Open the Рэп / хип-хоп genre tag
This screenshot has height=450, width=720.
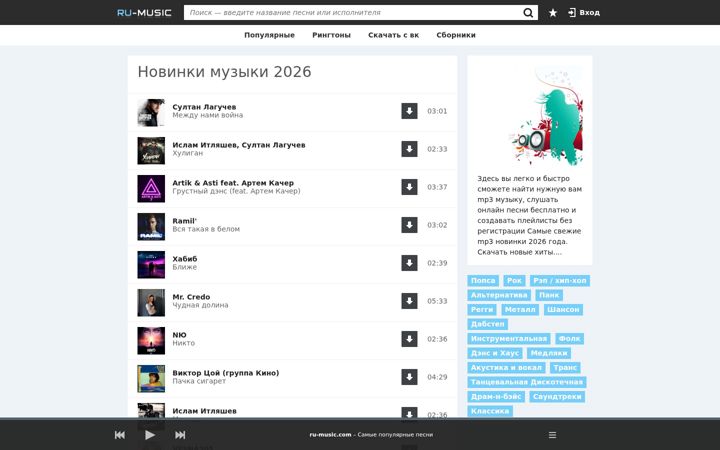click(560, 281)
